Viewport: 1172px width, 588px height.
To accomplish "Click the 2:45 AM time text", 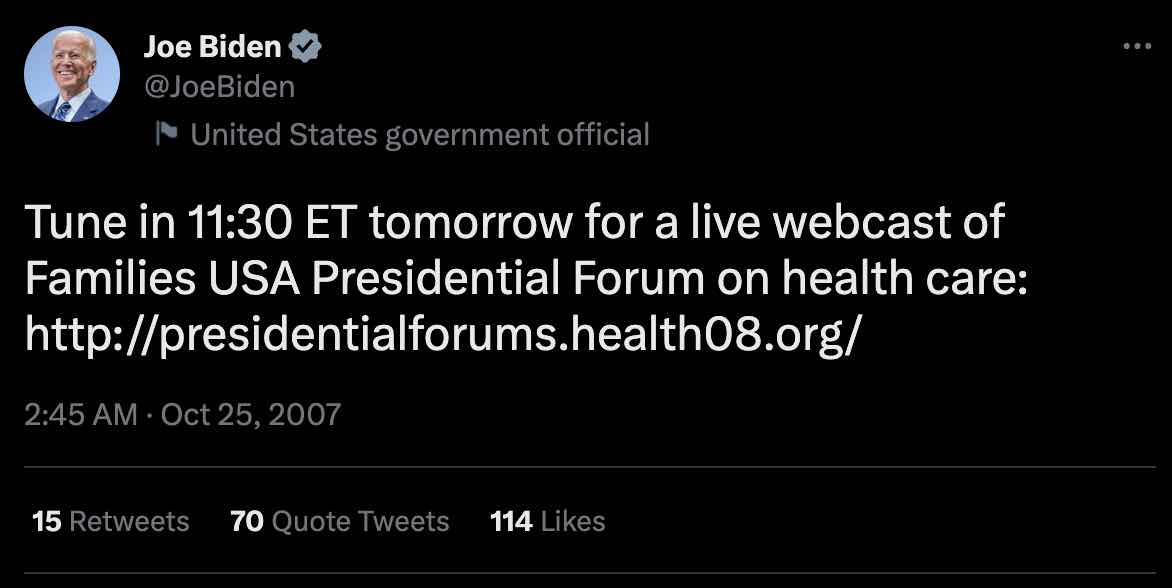I will 80,414.
